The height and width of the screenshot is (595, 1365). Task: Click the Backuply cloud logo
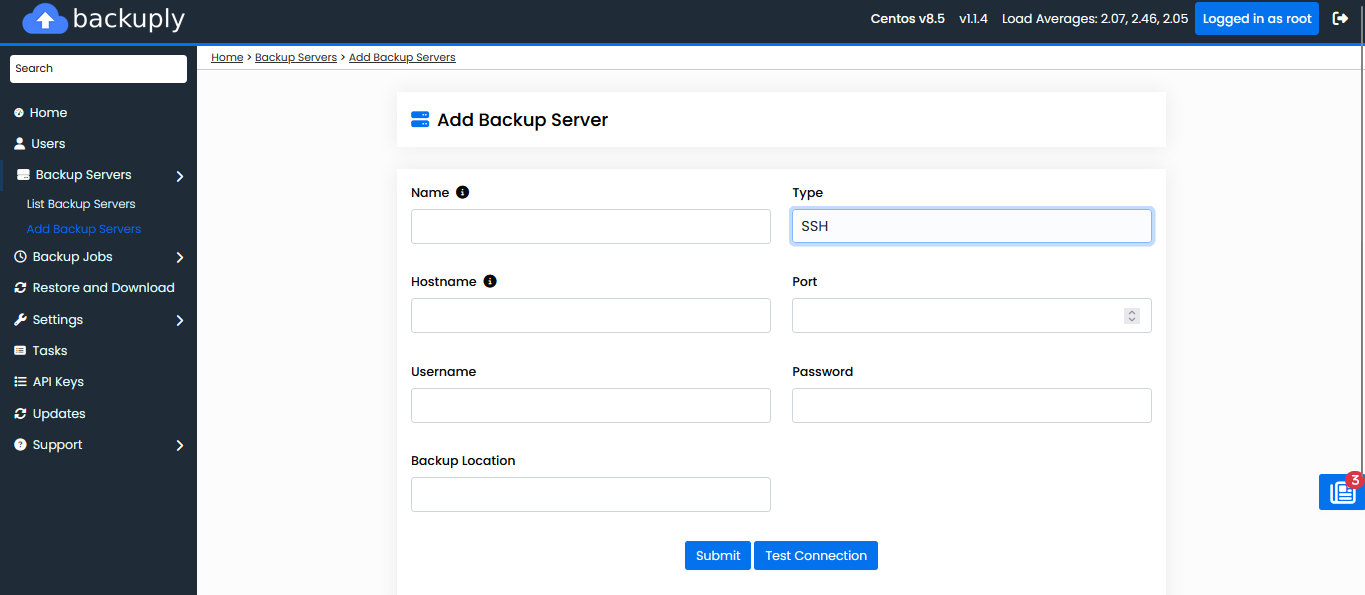(45, 19)
